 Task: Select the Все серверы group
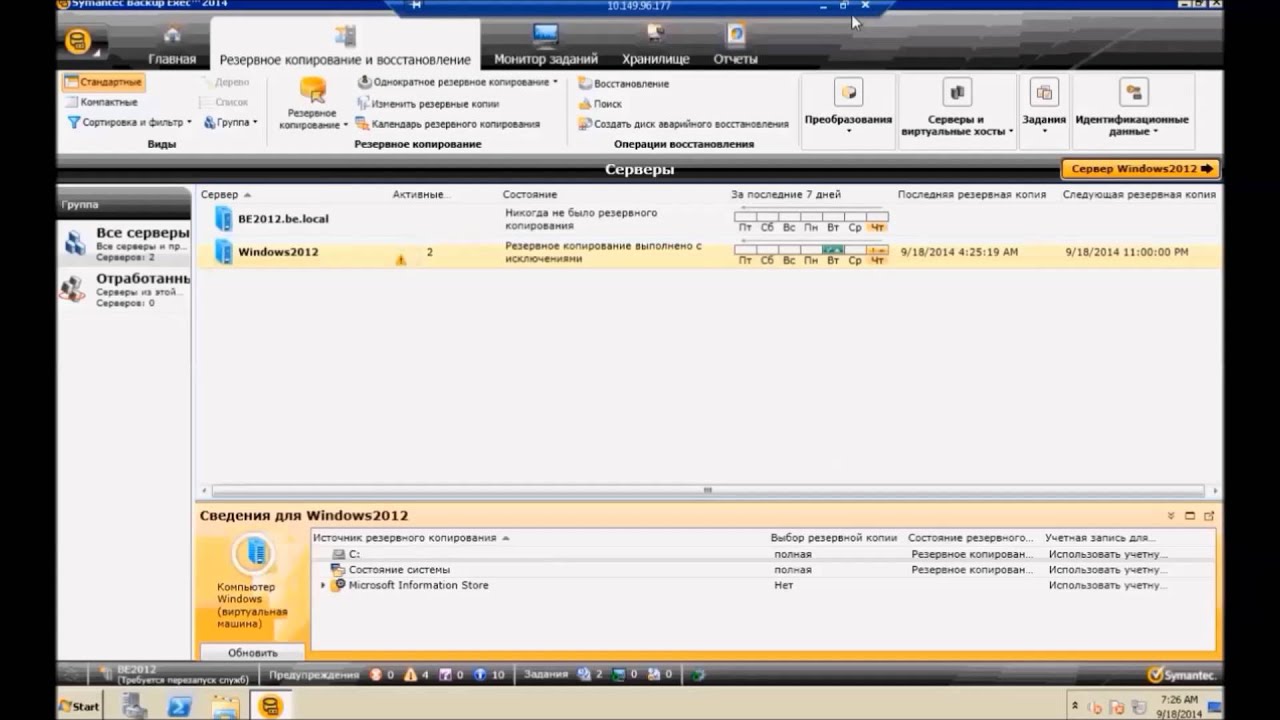coord(125,244)
